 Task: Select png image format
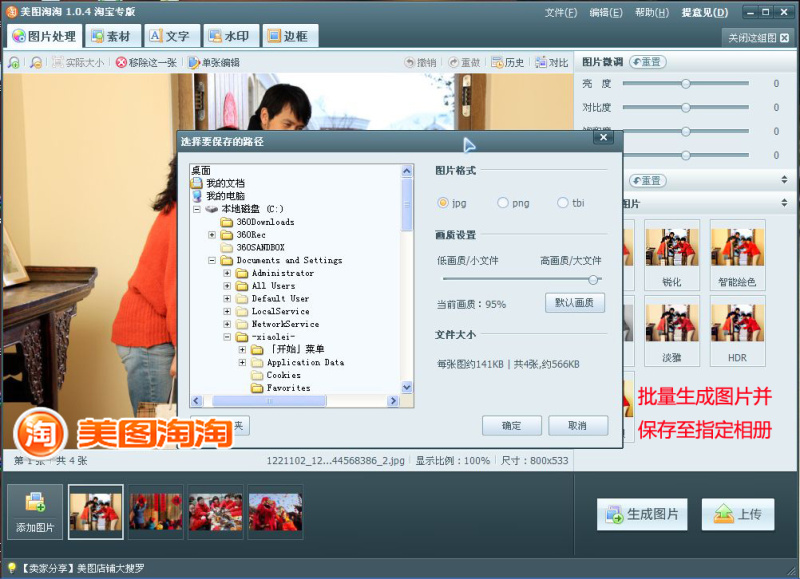click(503, 203)
